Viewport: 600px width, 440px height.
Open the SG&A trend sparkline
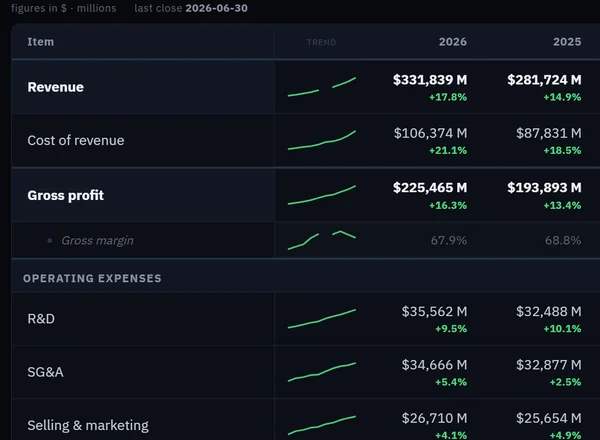click(x=322, y=372)
